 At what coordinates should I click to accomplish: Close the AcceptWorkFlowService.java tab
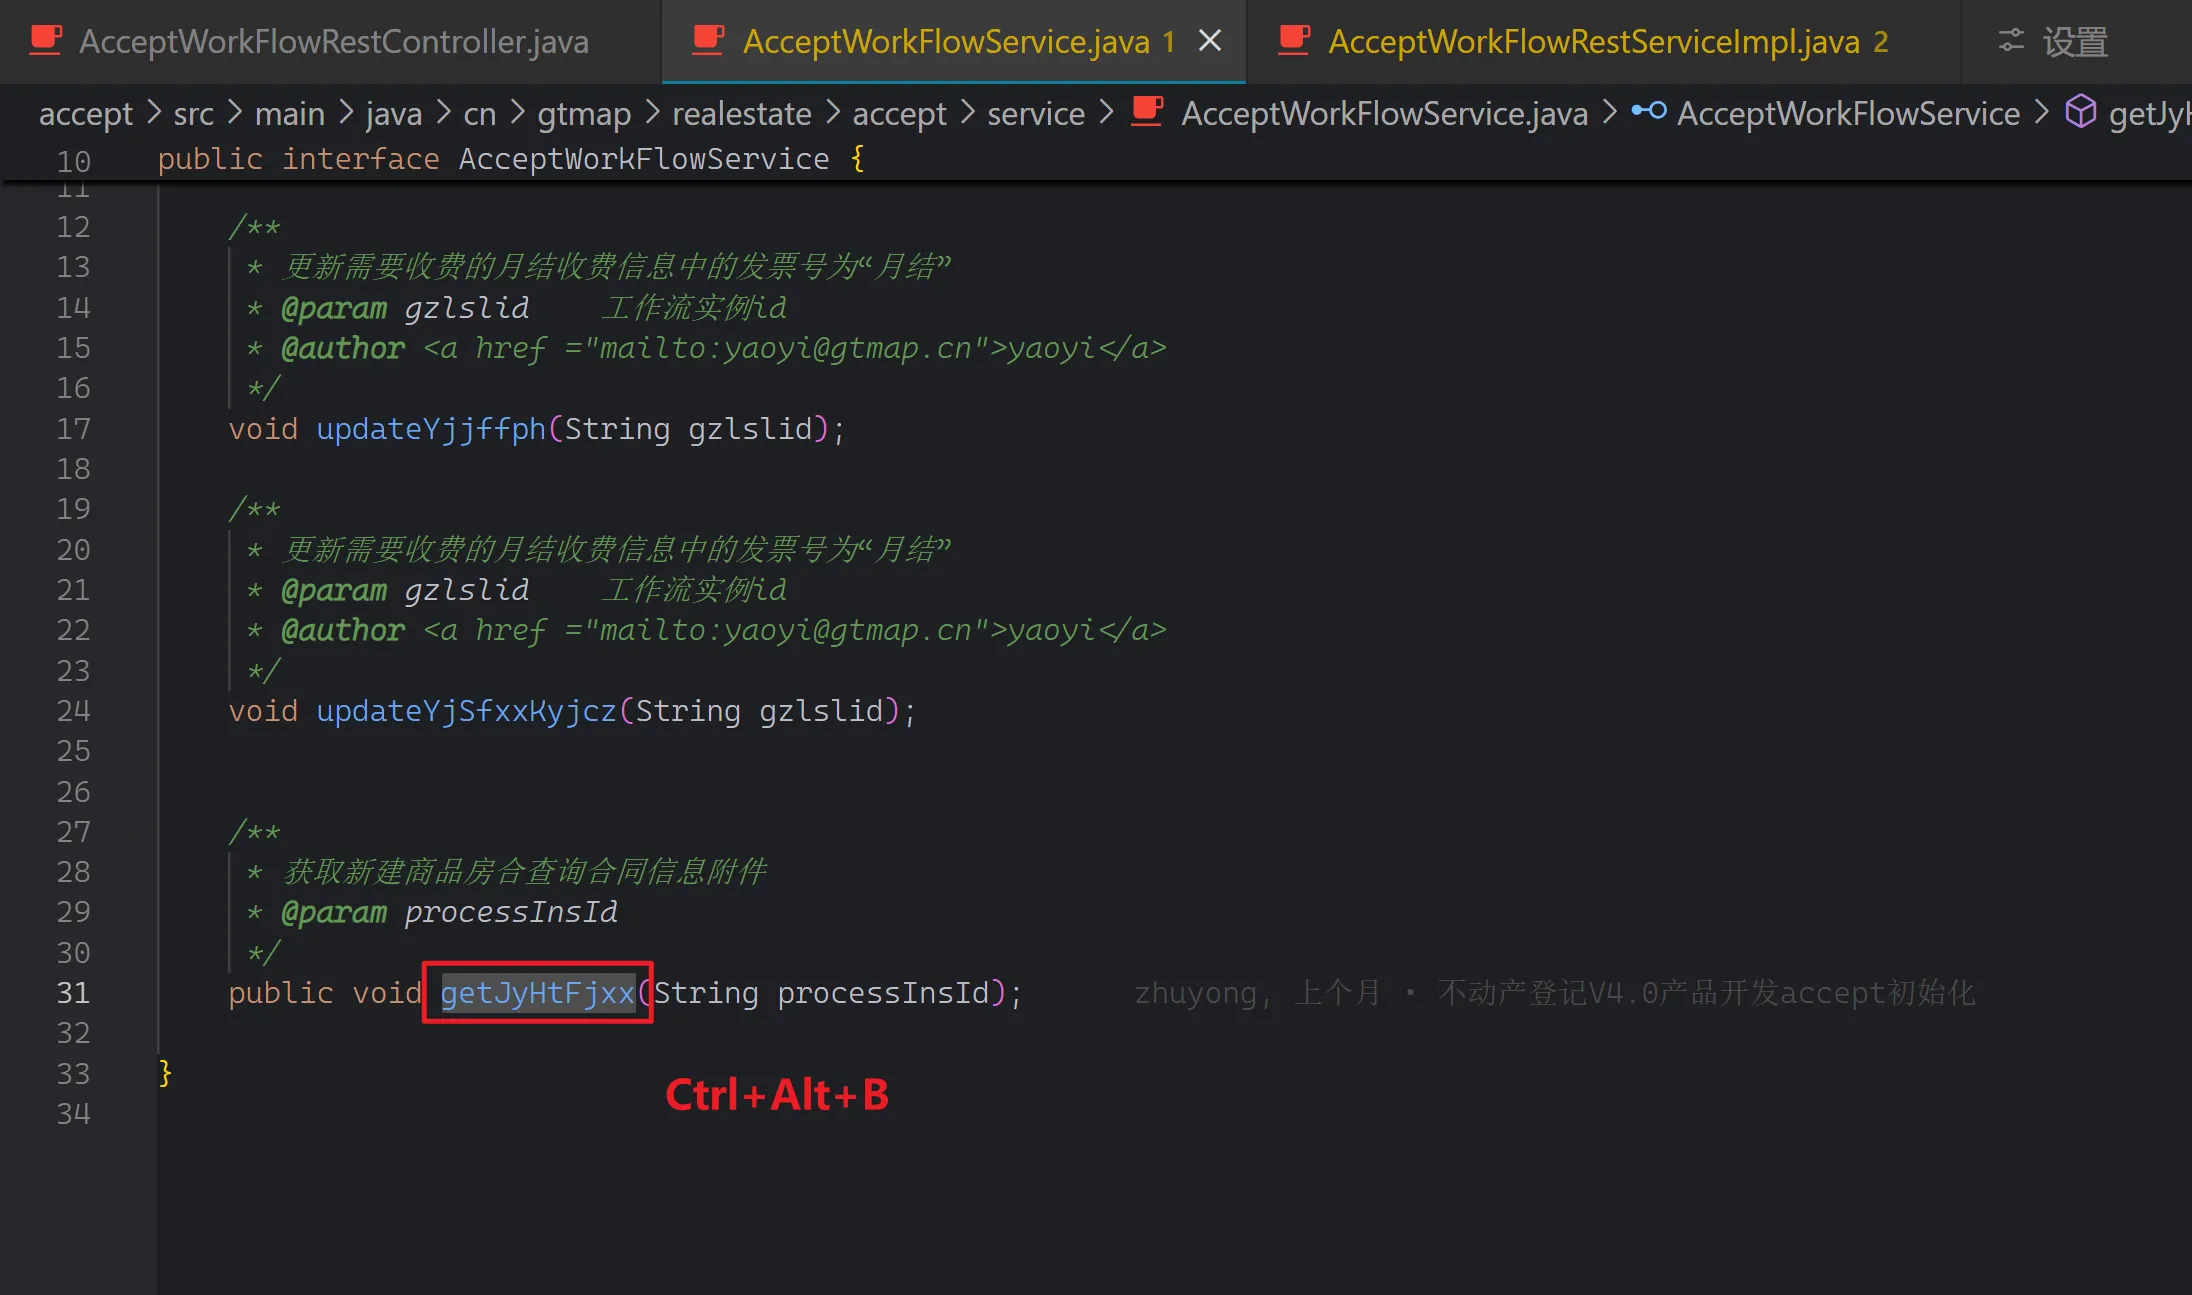coord(1210,41)
